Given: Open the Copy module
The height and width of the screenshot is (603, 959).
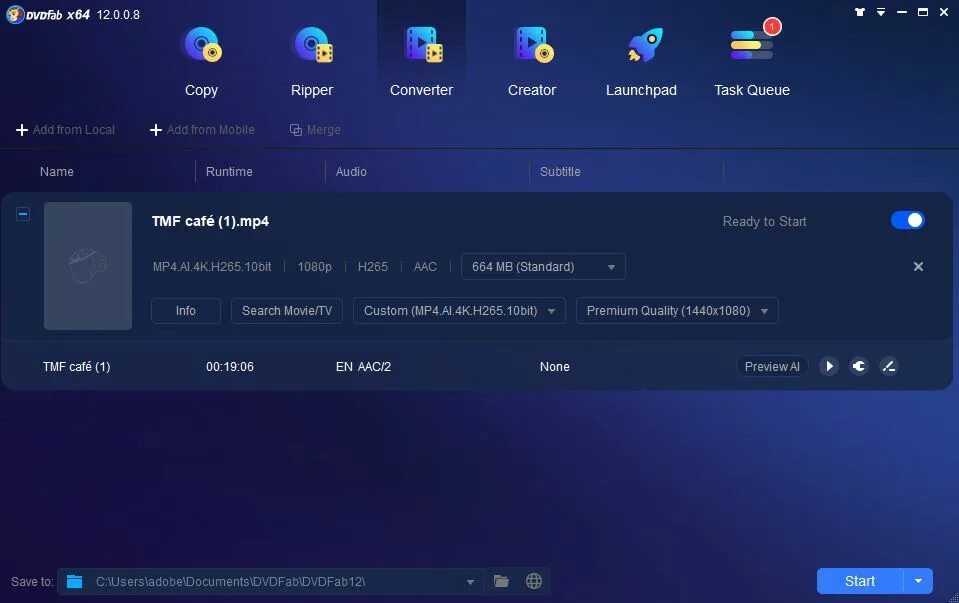Looking at the screenshot, I should point(201,61).
